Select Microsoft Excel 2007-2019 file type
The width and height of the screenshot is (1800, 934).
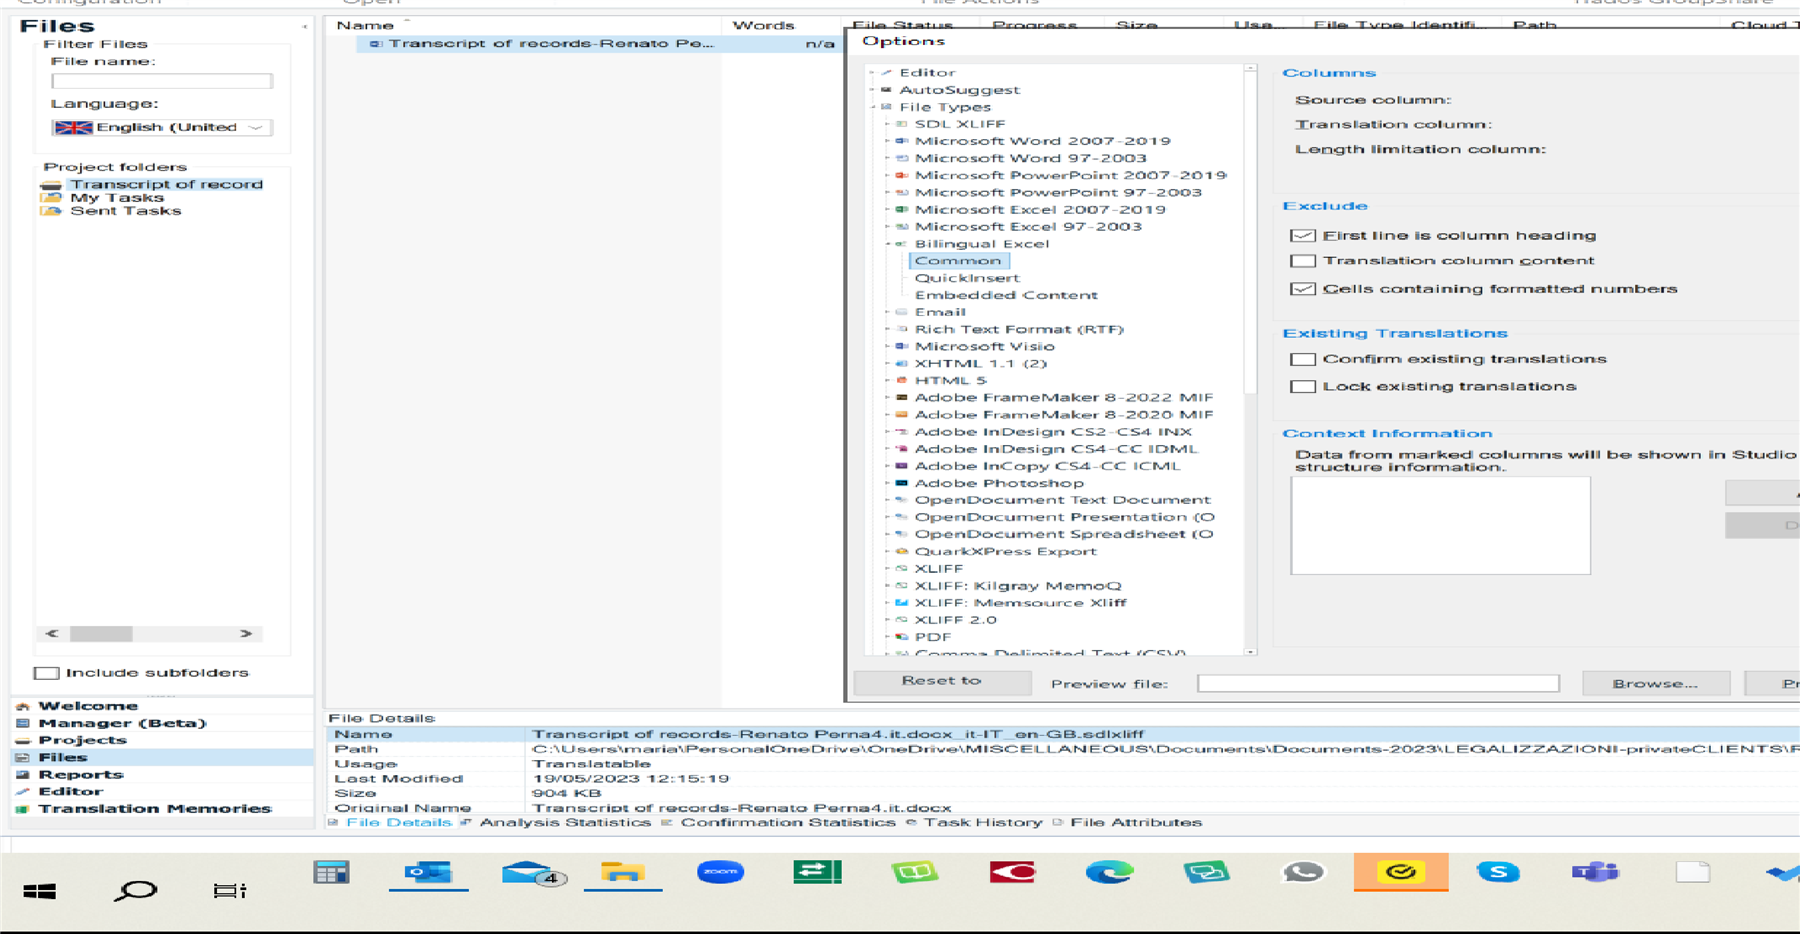(1040, 209)
